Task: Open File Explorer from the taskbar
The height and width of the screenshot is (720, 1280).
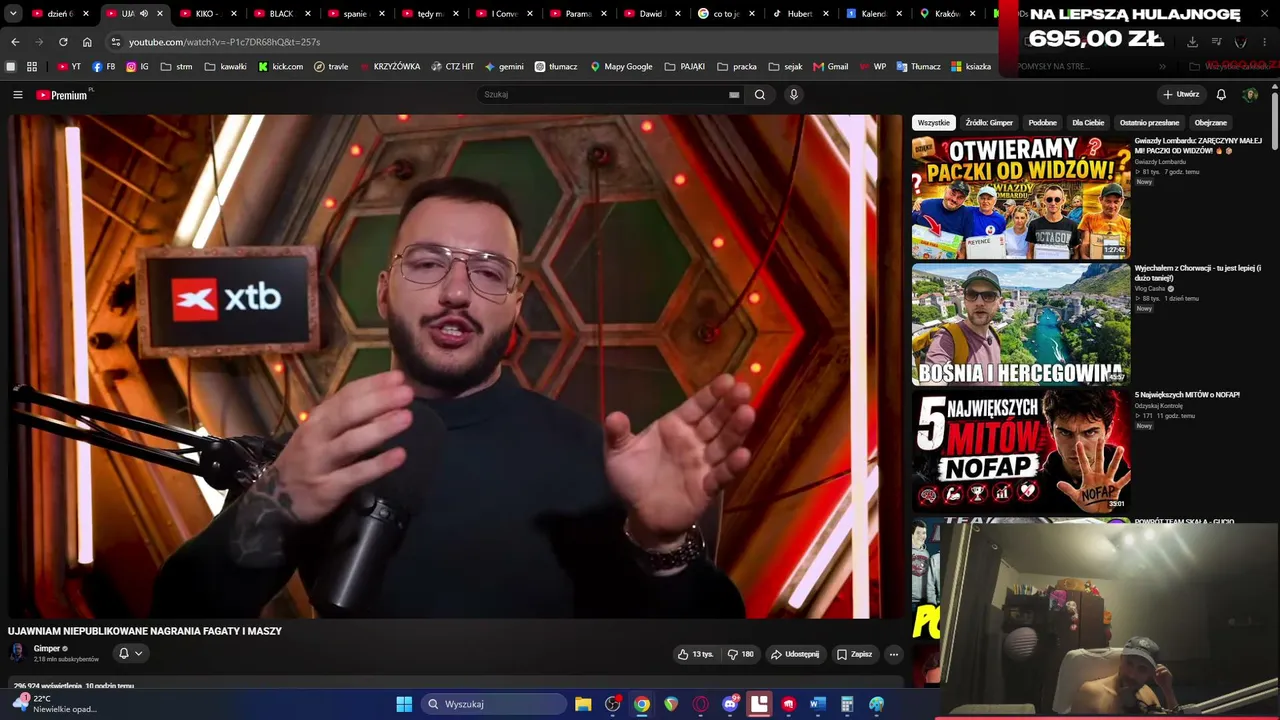Action: [x=583, y=704]
